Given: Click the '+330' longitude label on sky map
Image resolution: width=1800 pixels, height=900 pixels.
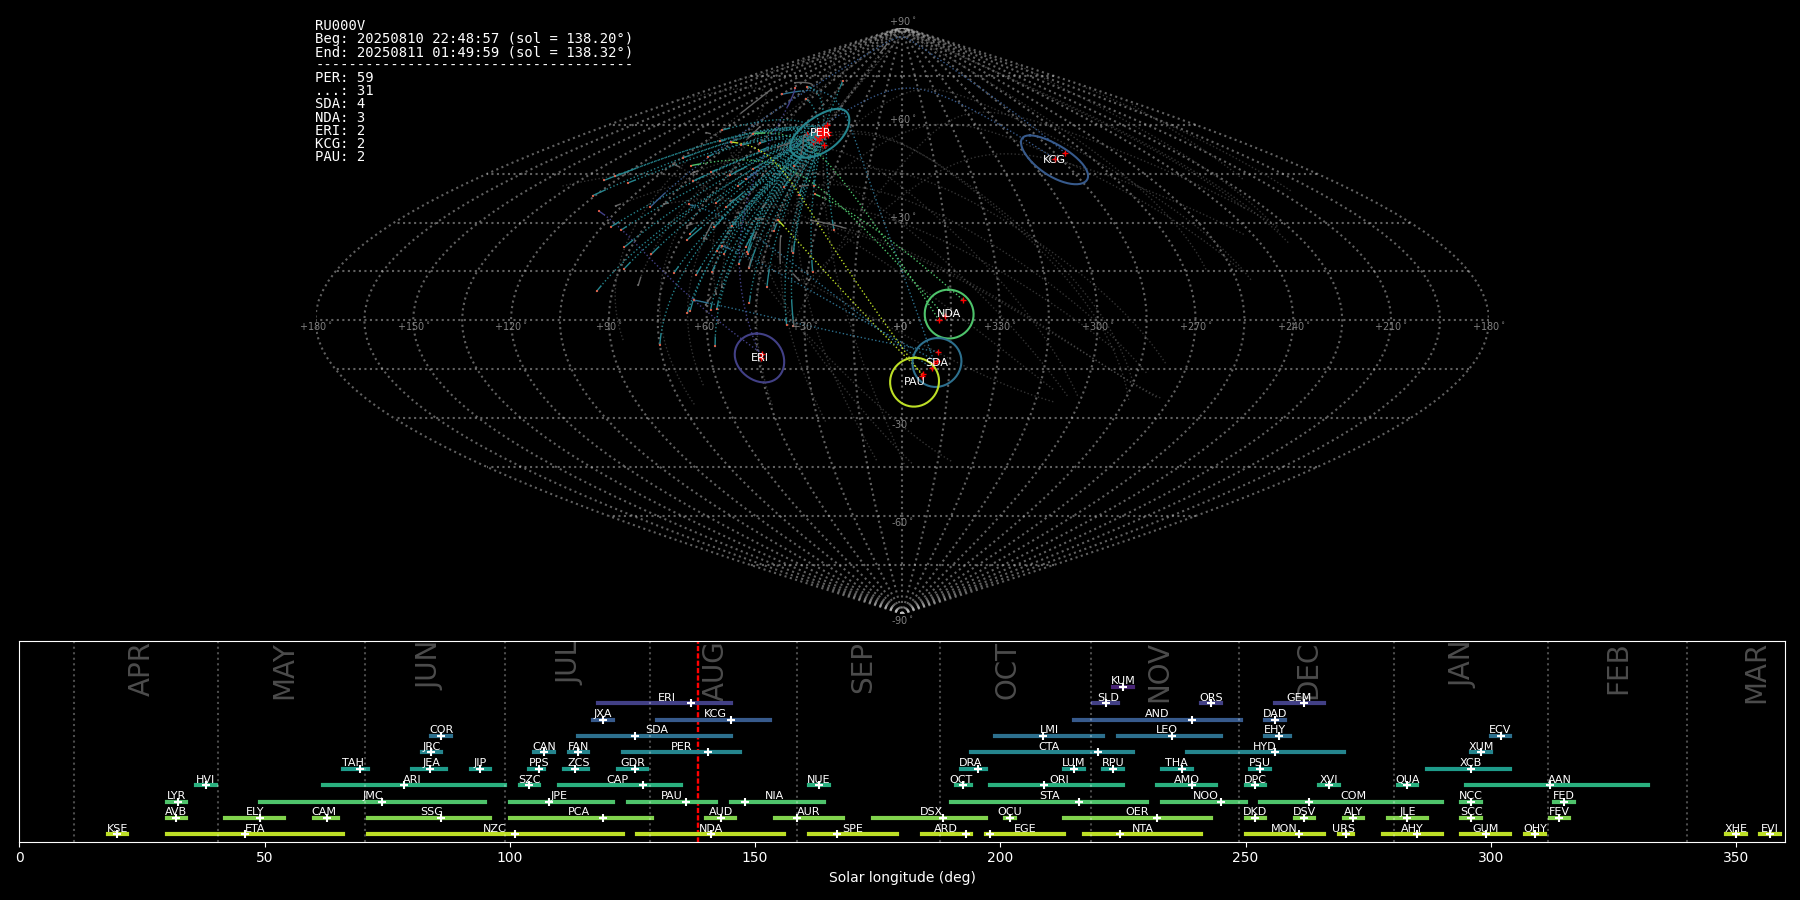Looking at the screenshot, I should point(997,327).
